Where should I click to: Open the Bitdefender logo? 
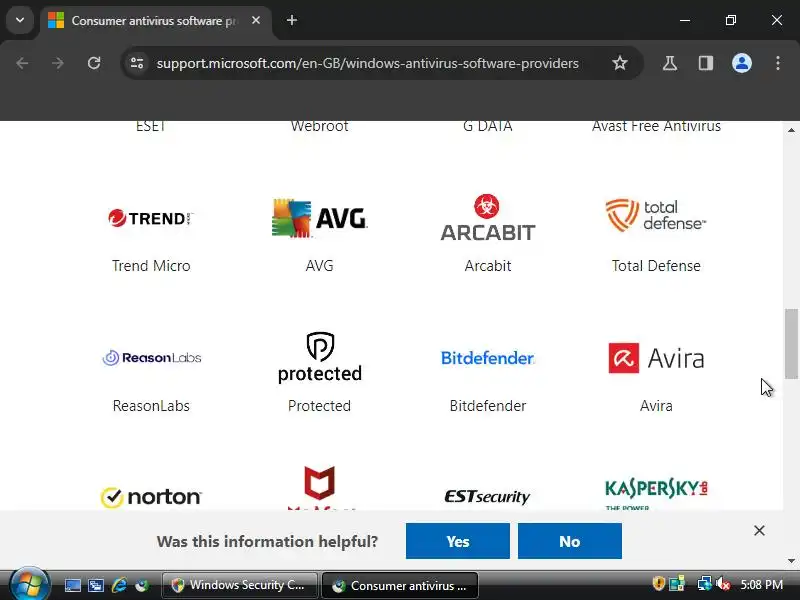488,358
